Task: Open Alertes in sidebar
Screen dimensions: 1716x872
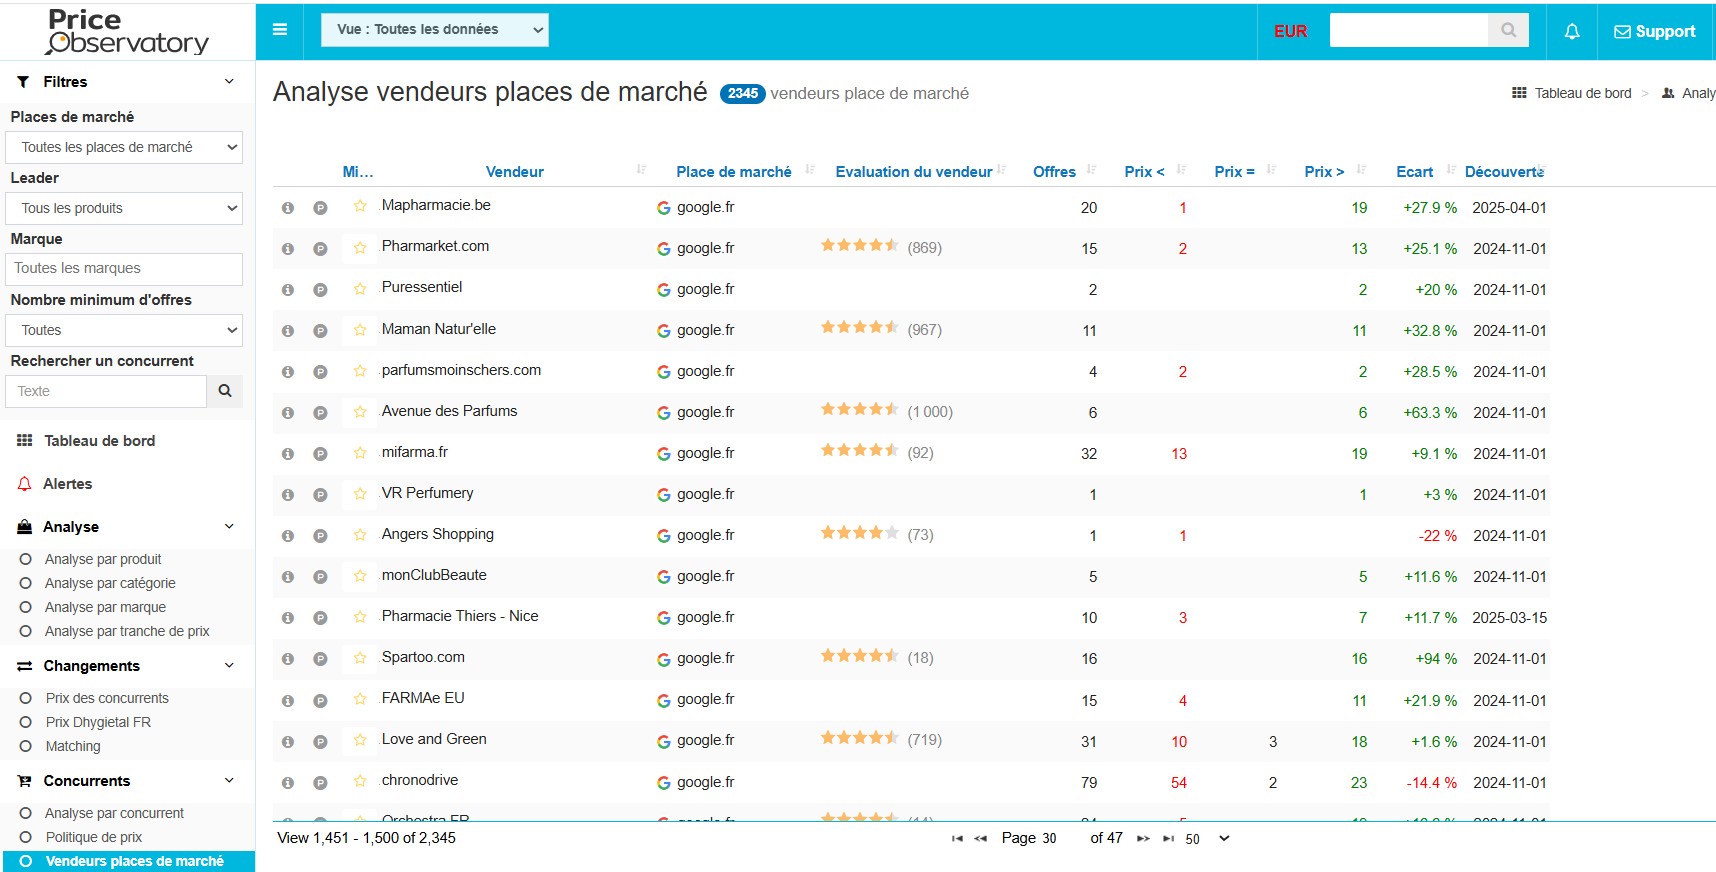Action: pyautogui.click(x=67, y=484)
